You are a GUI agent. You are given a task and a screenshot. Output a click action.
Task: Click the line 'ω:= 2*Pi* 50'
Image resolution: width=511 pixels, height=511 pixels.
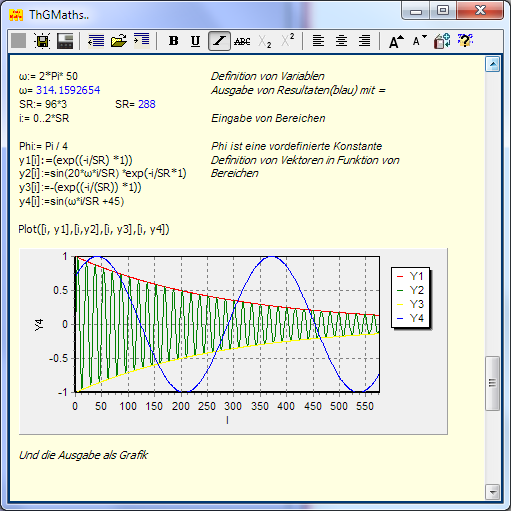[48, 76]
